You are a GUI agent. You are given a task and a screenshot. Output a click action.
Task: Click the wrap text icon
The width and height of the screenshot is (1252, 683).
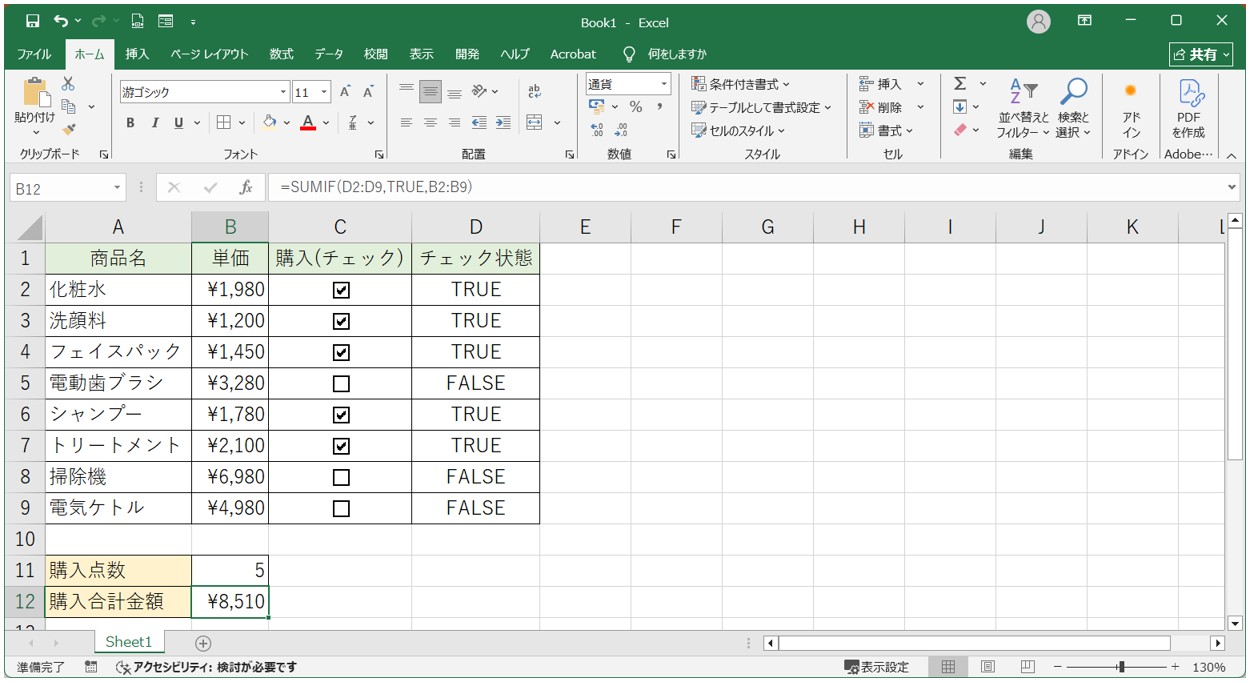[x=534, y=92]
